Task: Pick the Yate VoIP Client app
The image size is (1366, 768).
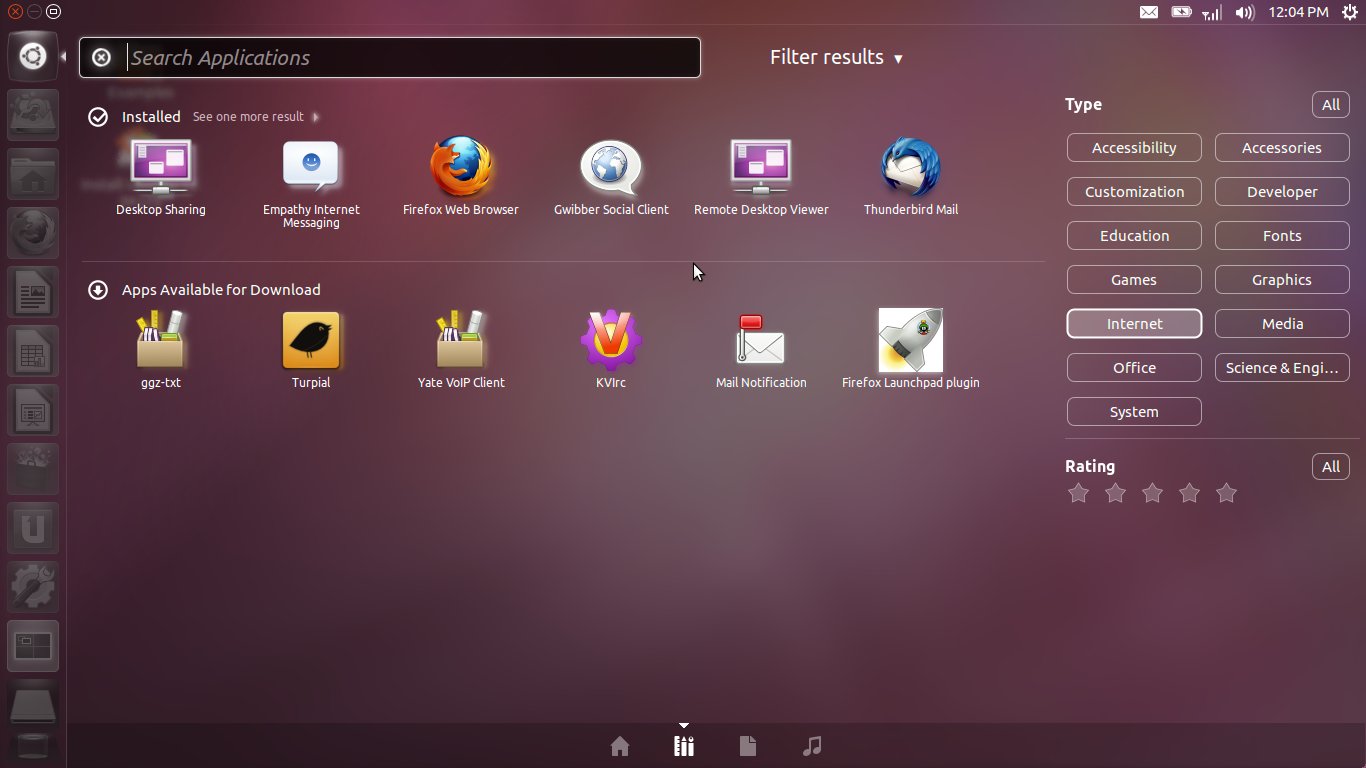Action: click(461, 350)
